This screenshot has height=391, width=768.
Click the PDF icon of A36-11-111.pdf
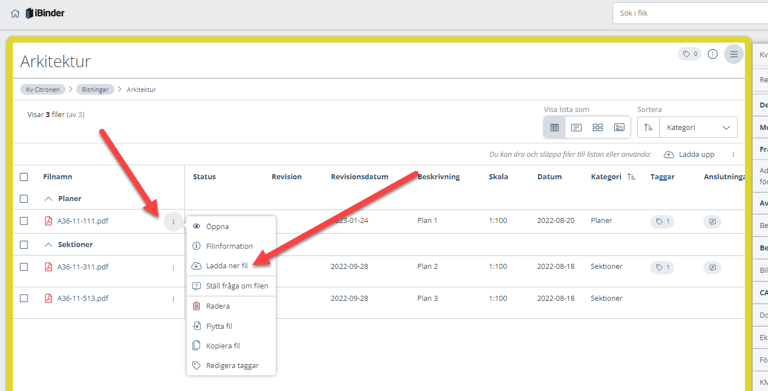(x=48, y=221)
